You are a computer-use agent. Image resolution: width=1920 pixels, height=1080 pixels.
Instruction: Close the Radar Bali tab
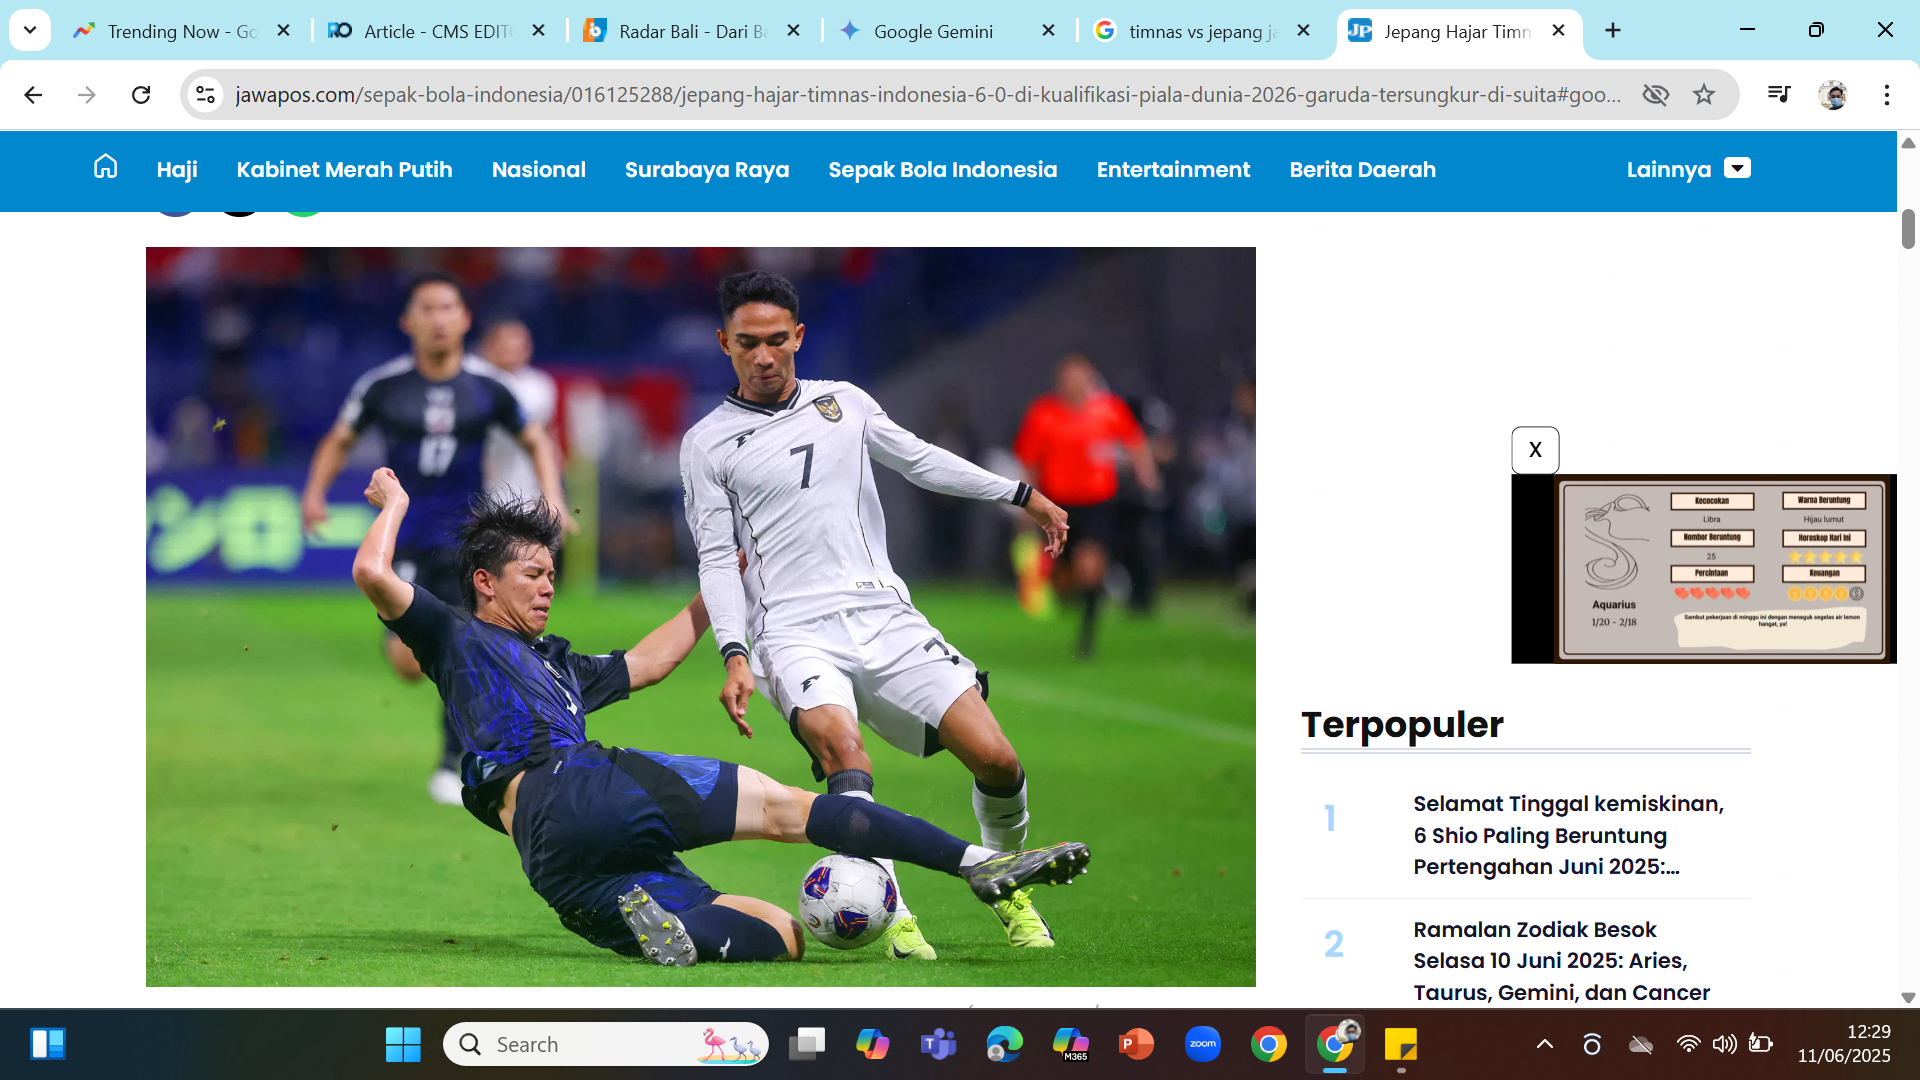point(794,31)
